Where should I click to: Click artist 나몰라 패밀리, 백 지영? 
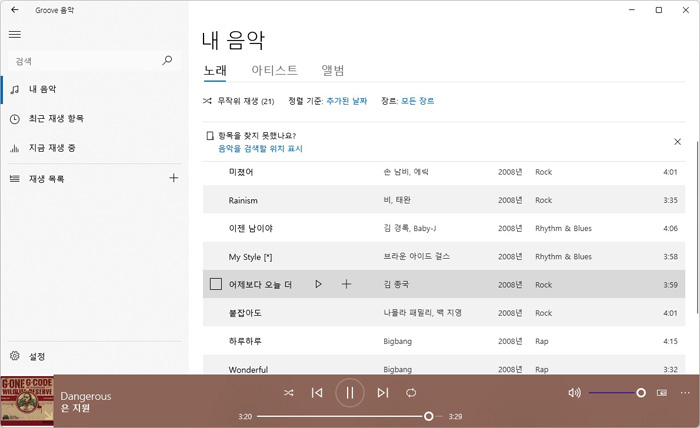click(422, 313)
